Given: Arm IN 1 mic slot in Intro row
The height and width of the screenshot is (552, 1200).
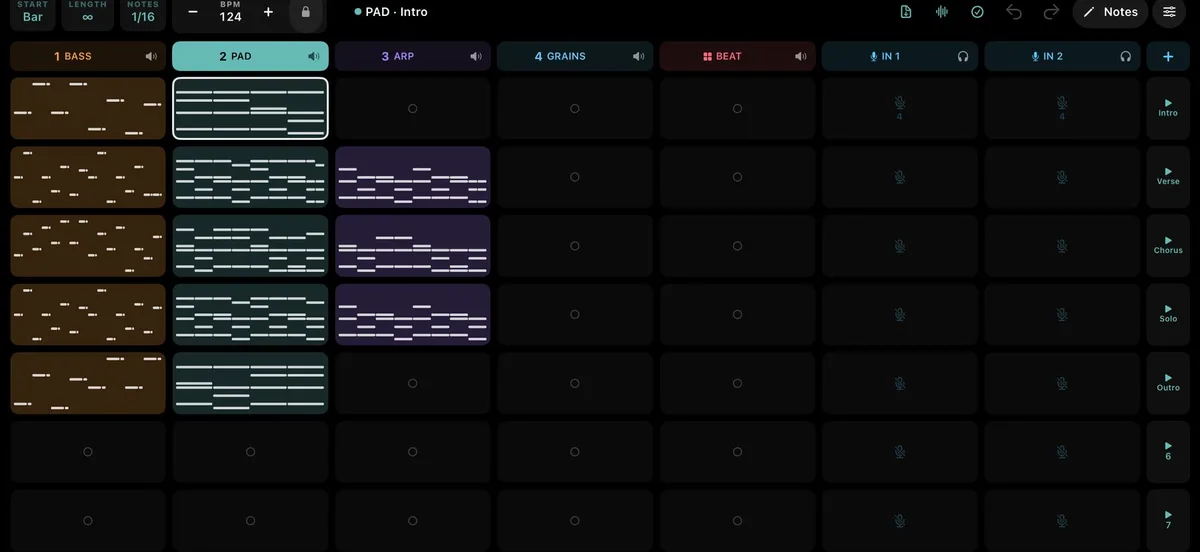Looking at the screenshot, I should (900, 108).
